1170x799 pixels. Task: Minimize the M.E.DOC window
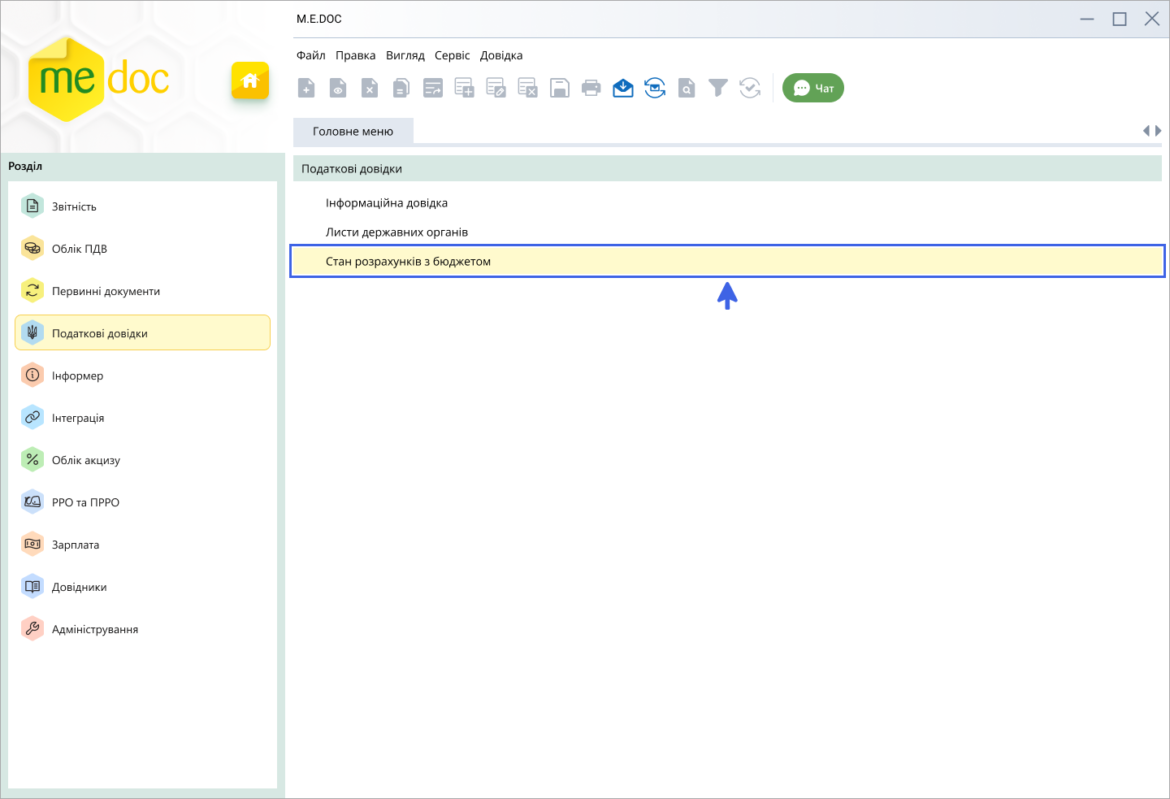coord(1086,19)
